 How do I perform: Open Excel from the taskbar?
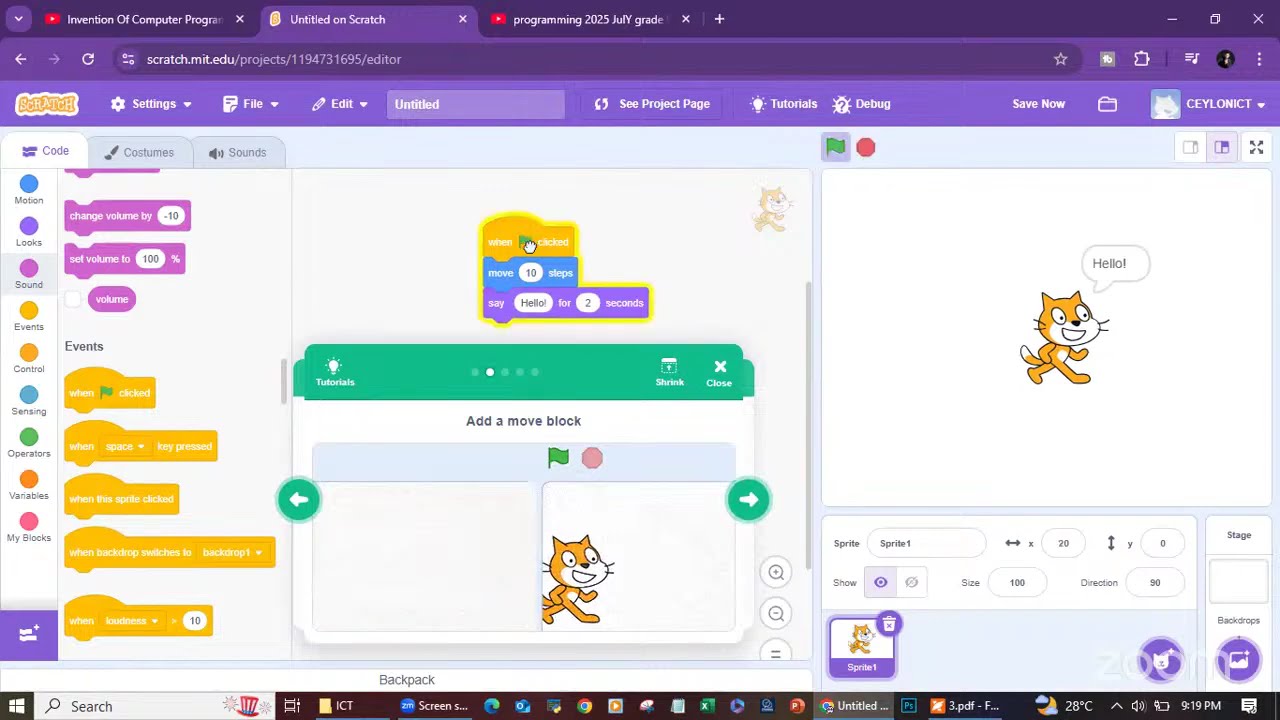click(706, 706)
